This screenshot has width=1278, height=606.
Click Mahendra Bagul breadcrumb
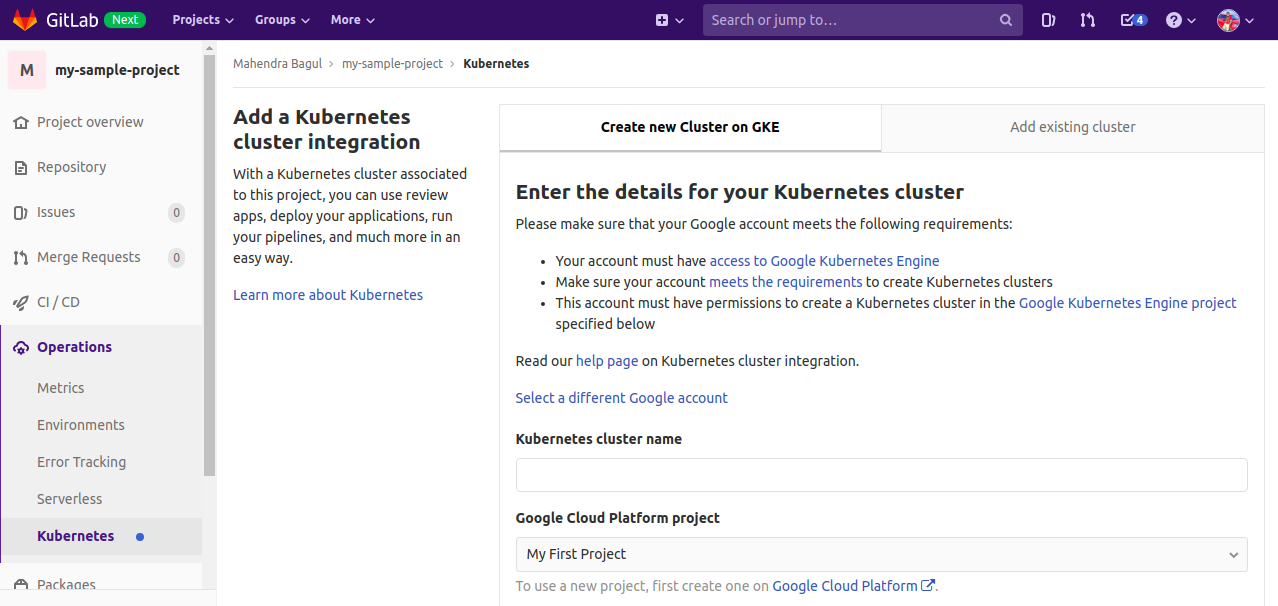[x=278, y=64]
